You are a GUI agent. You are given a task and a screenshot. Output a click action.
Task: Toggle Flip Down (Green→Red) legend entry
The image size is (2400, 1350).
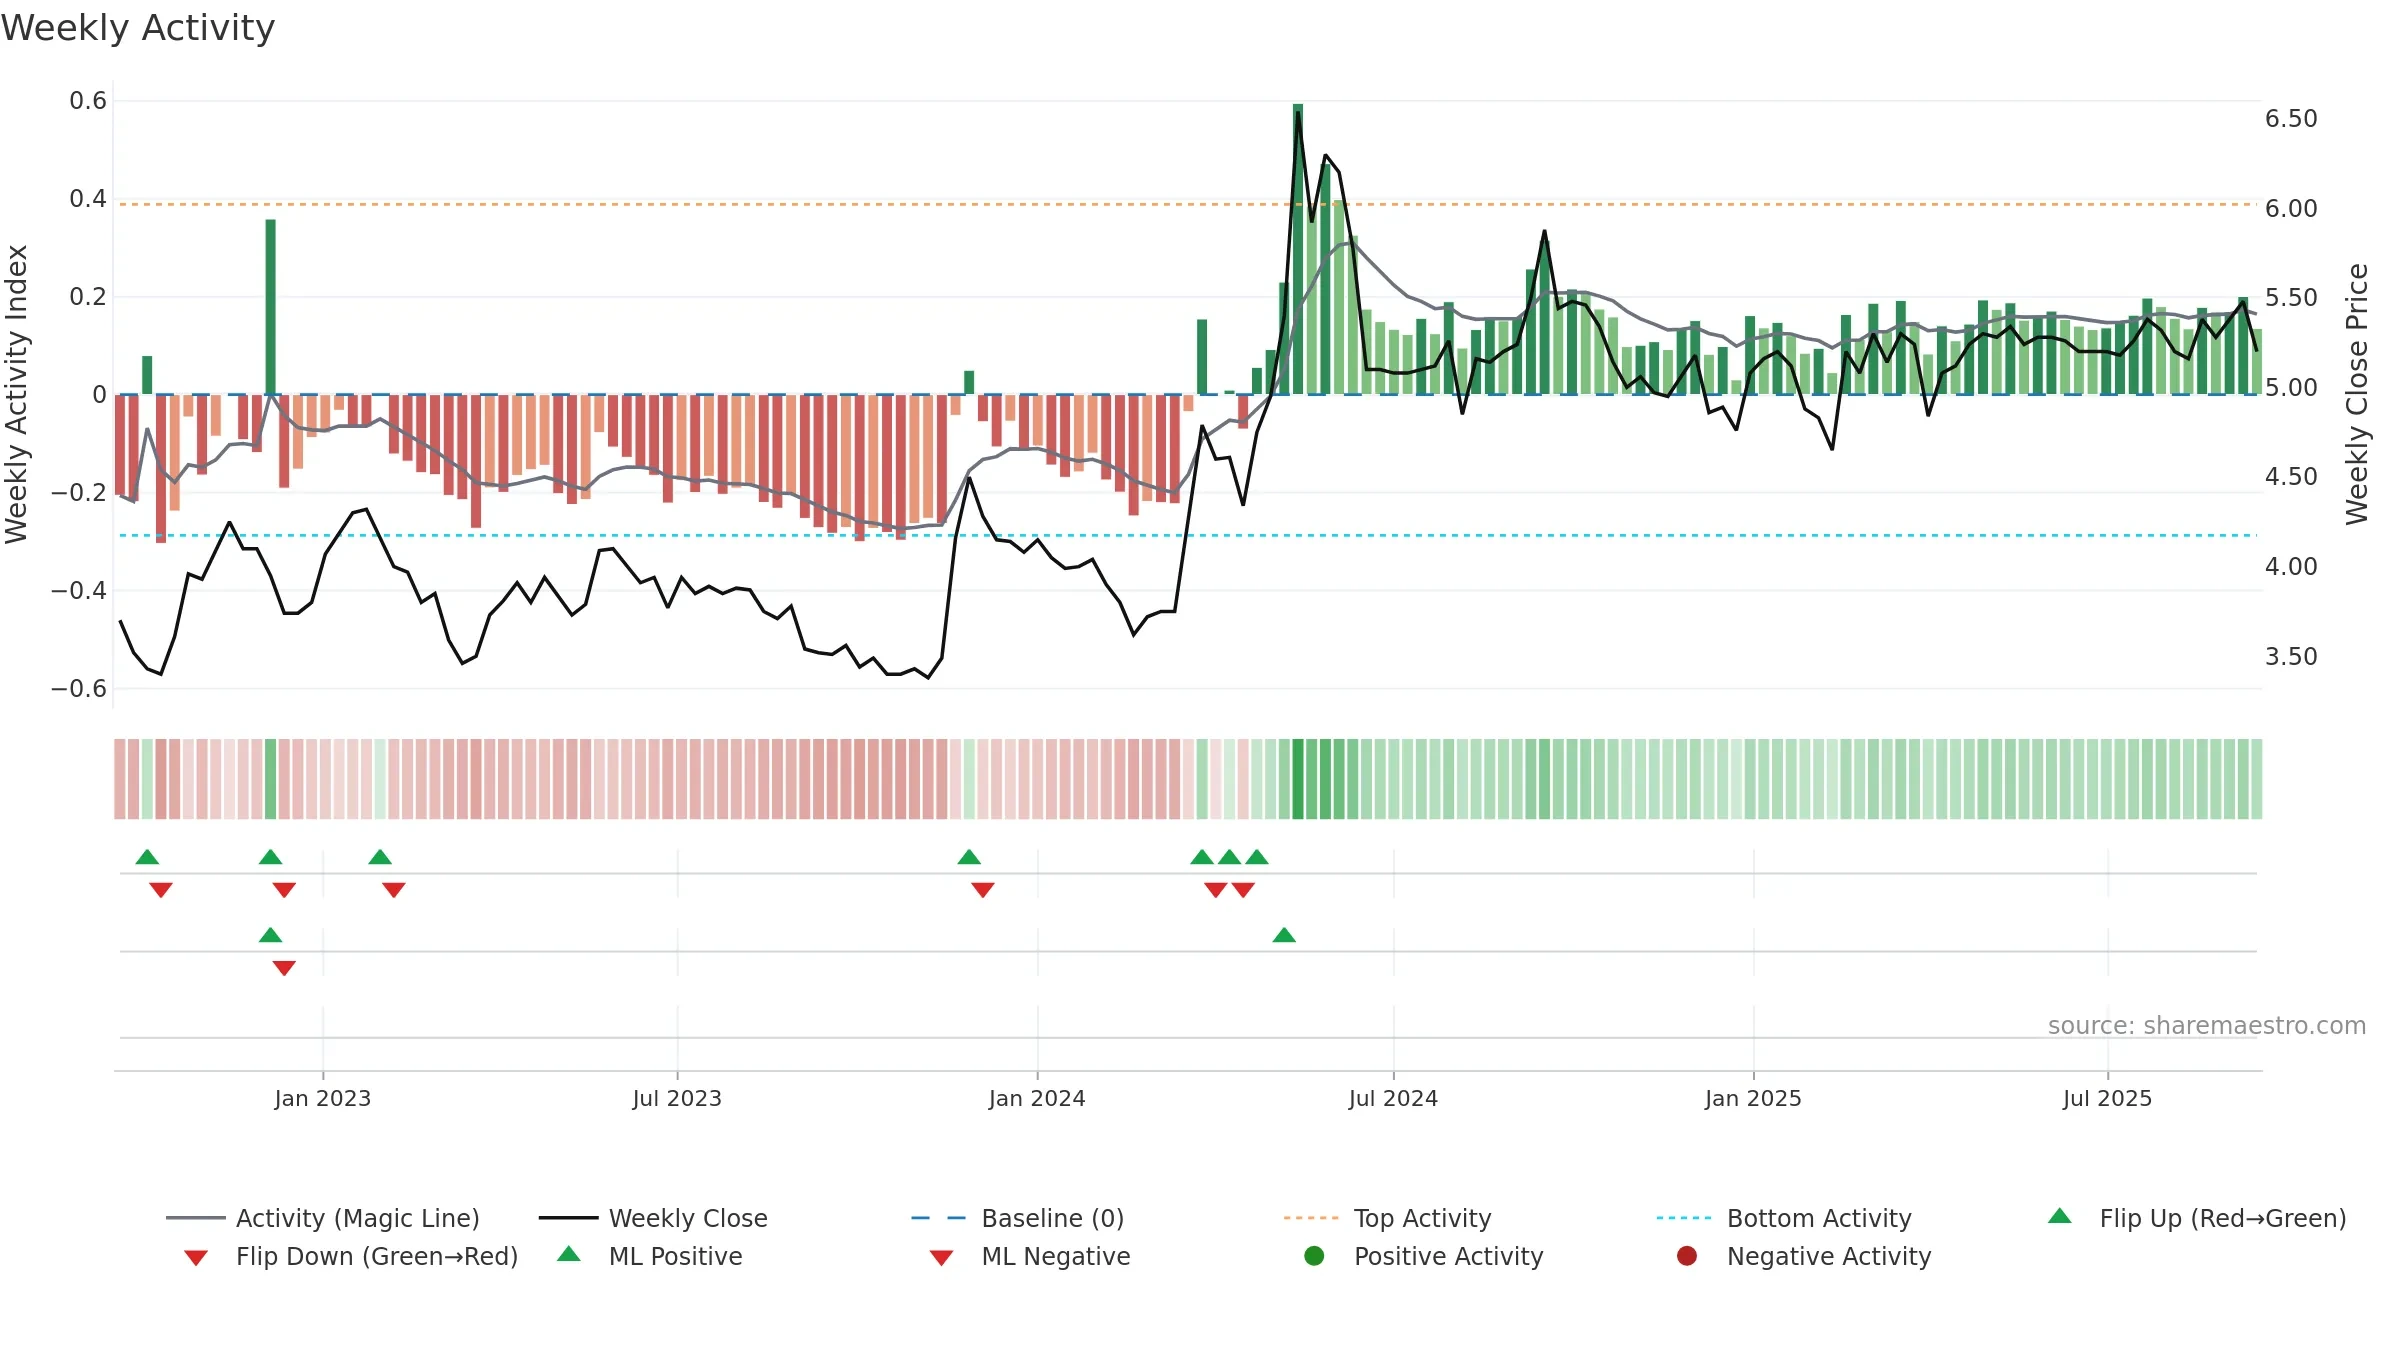click(351, 1256)
